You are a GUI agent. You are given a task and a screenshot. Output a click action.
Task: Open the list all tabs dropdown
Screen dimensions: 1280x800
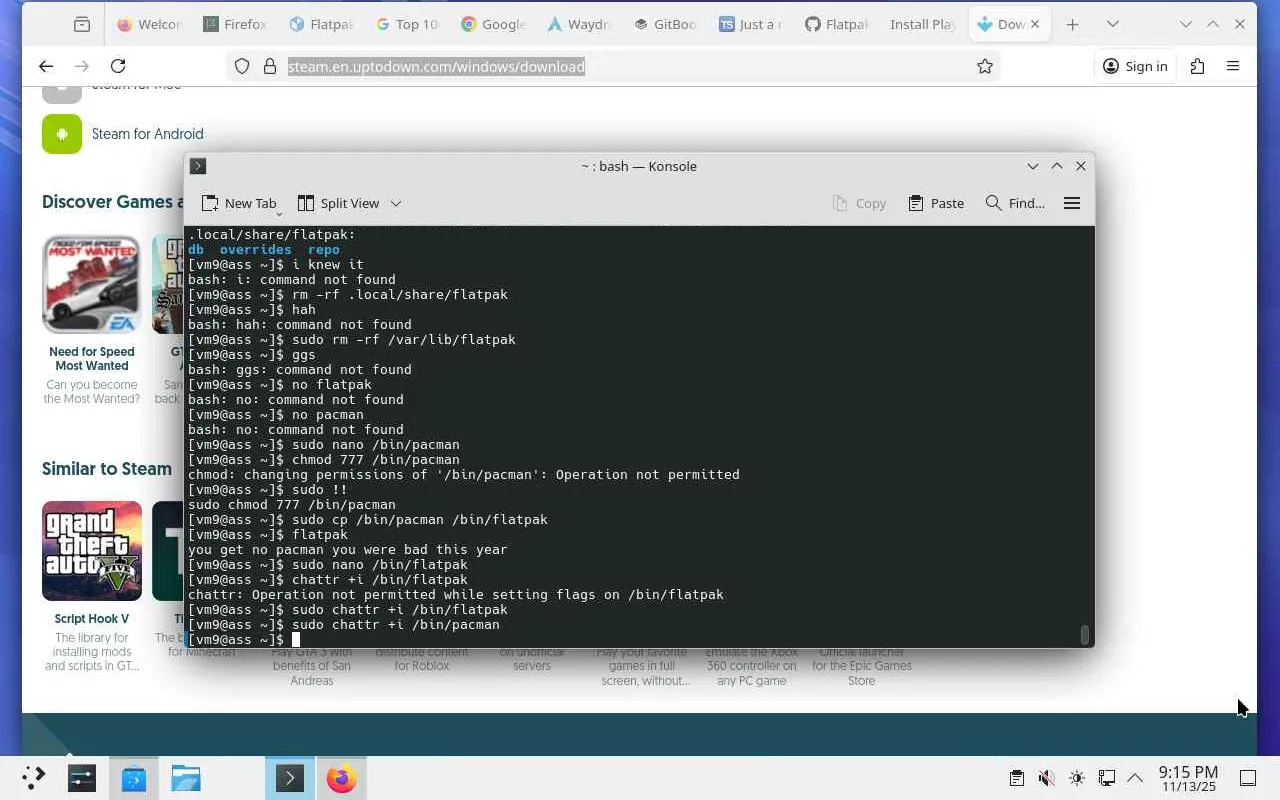[1113, 24]
